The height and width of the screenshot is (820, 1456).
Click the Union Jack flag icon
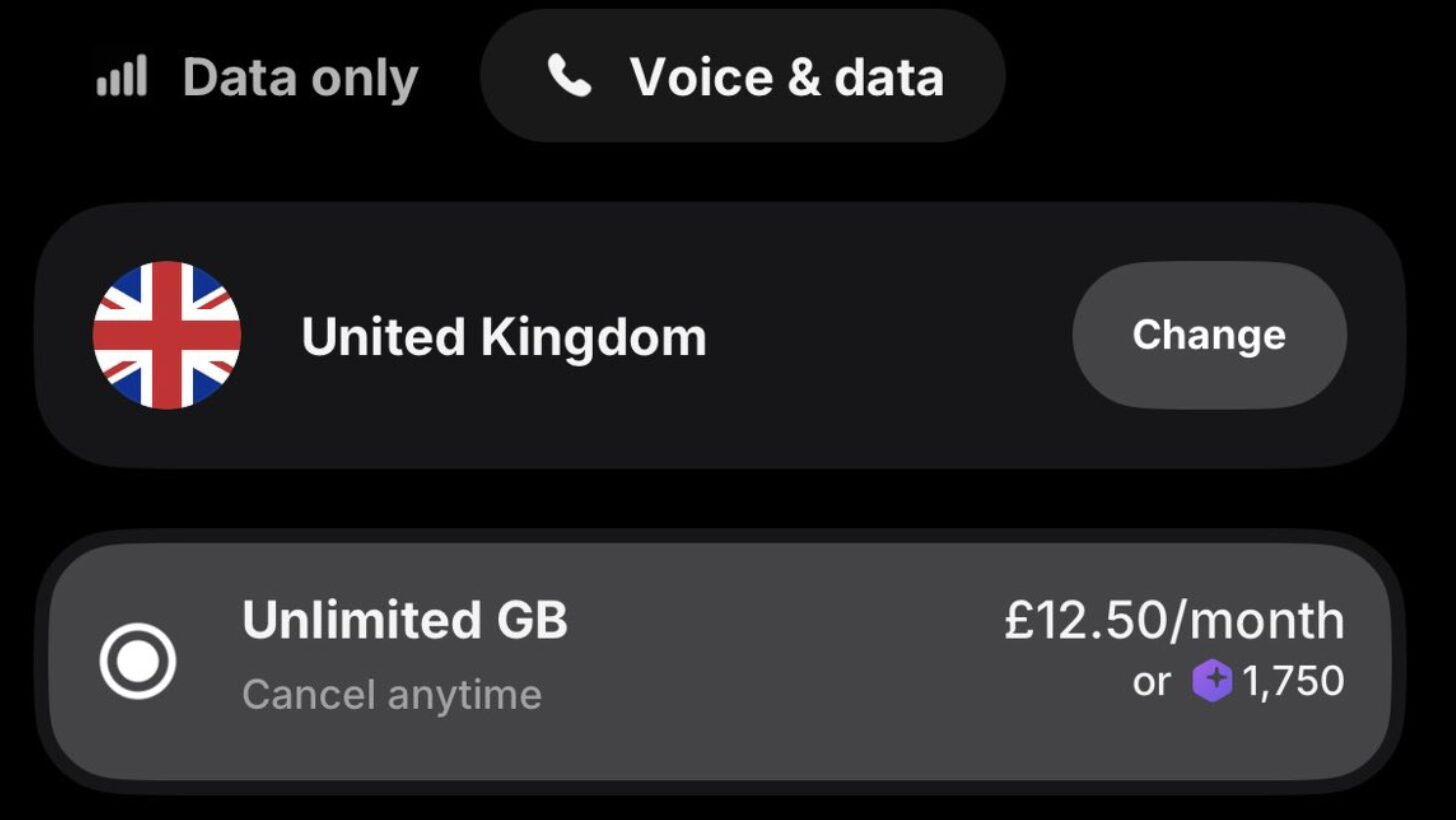pos(167,335)
